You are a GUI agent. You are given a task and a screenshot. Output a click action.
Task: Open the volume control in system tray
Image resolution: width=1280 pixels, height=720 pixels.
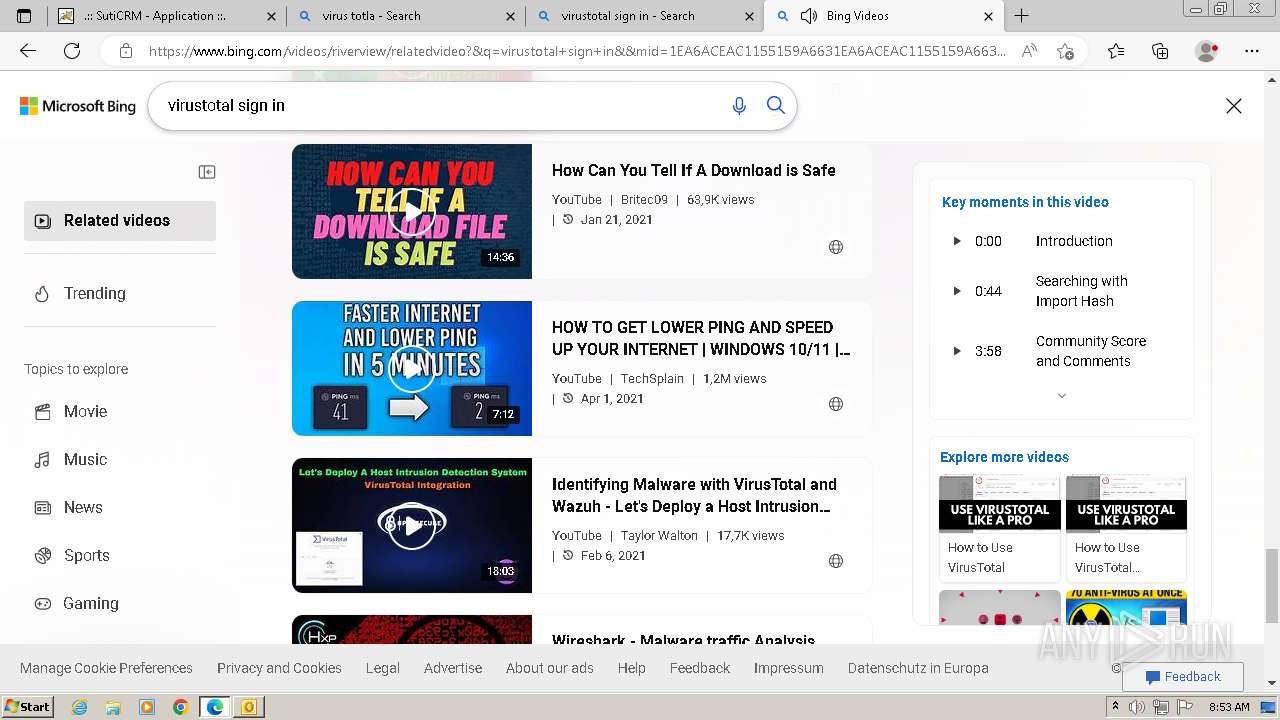pyautogui.click(x=1137, y=707)
